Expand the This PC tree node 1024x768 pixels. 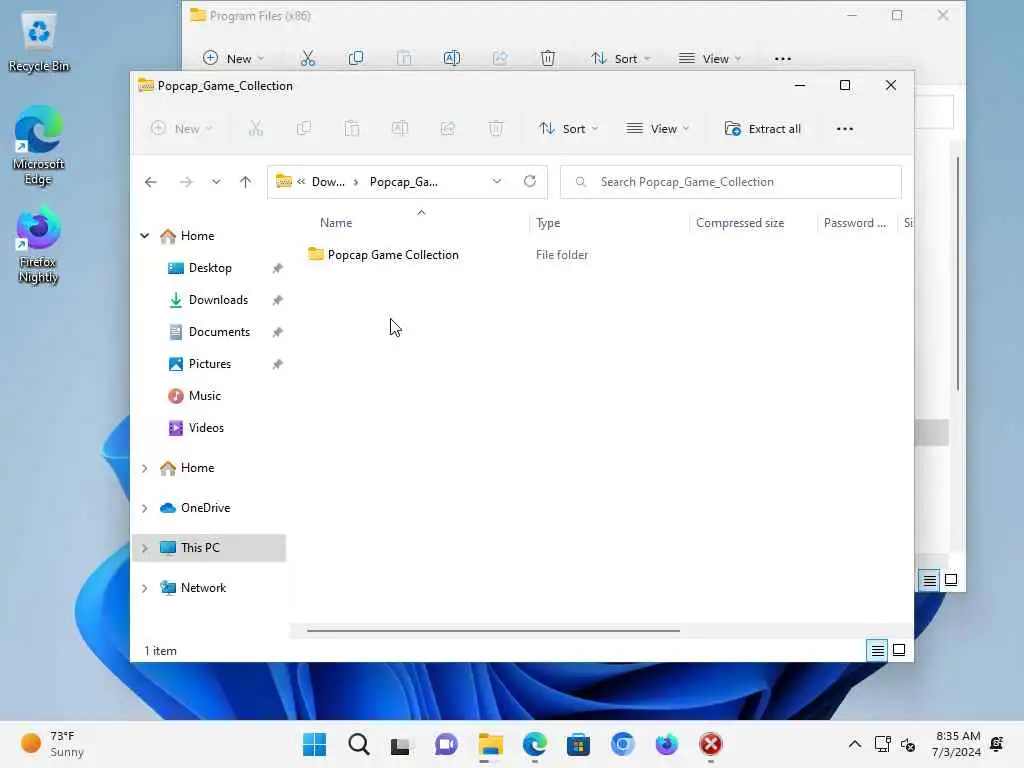coord(144,548)
